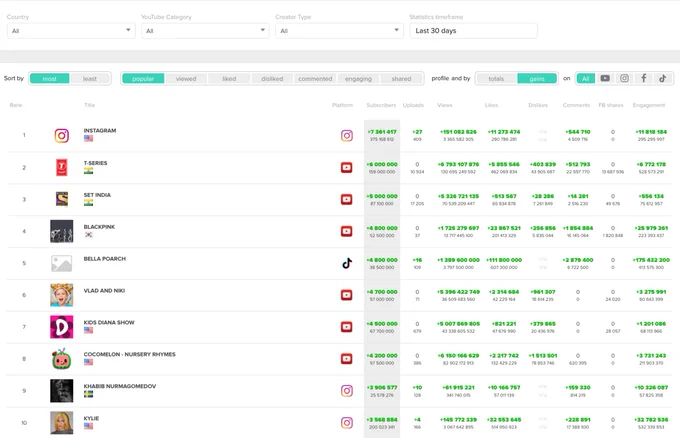Click YouTube platform icon in T-Series row
The image size is (680, 438).
click(347, 167)
